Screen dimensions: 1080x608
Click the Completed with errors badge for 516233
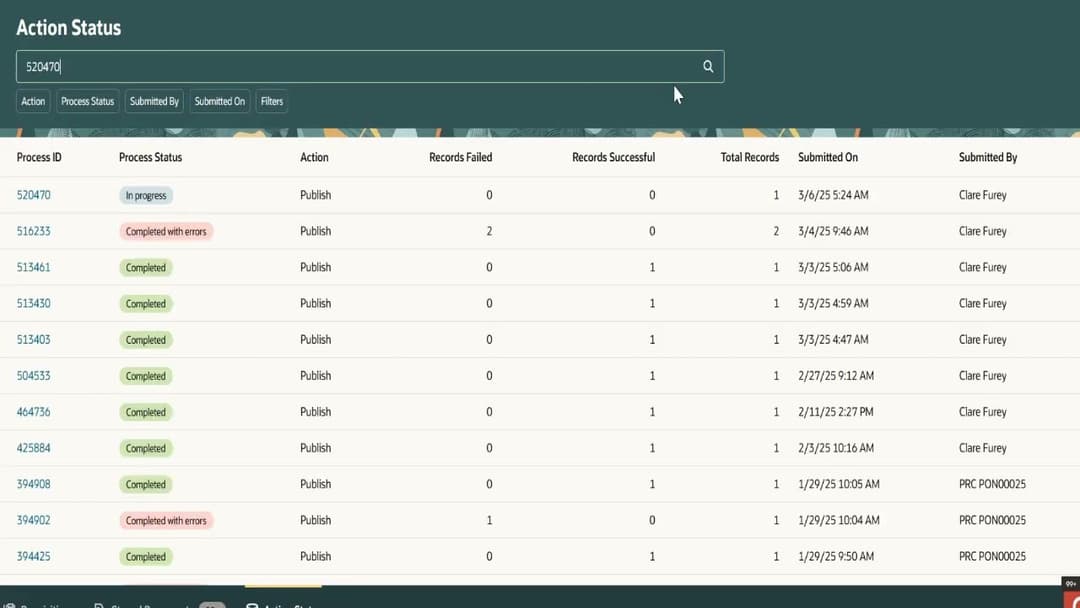(166, 231)
